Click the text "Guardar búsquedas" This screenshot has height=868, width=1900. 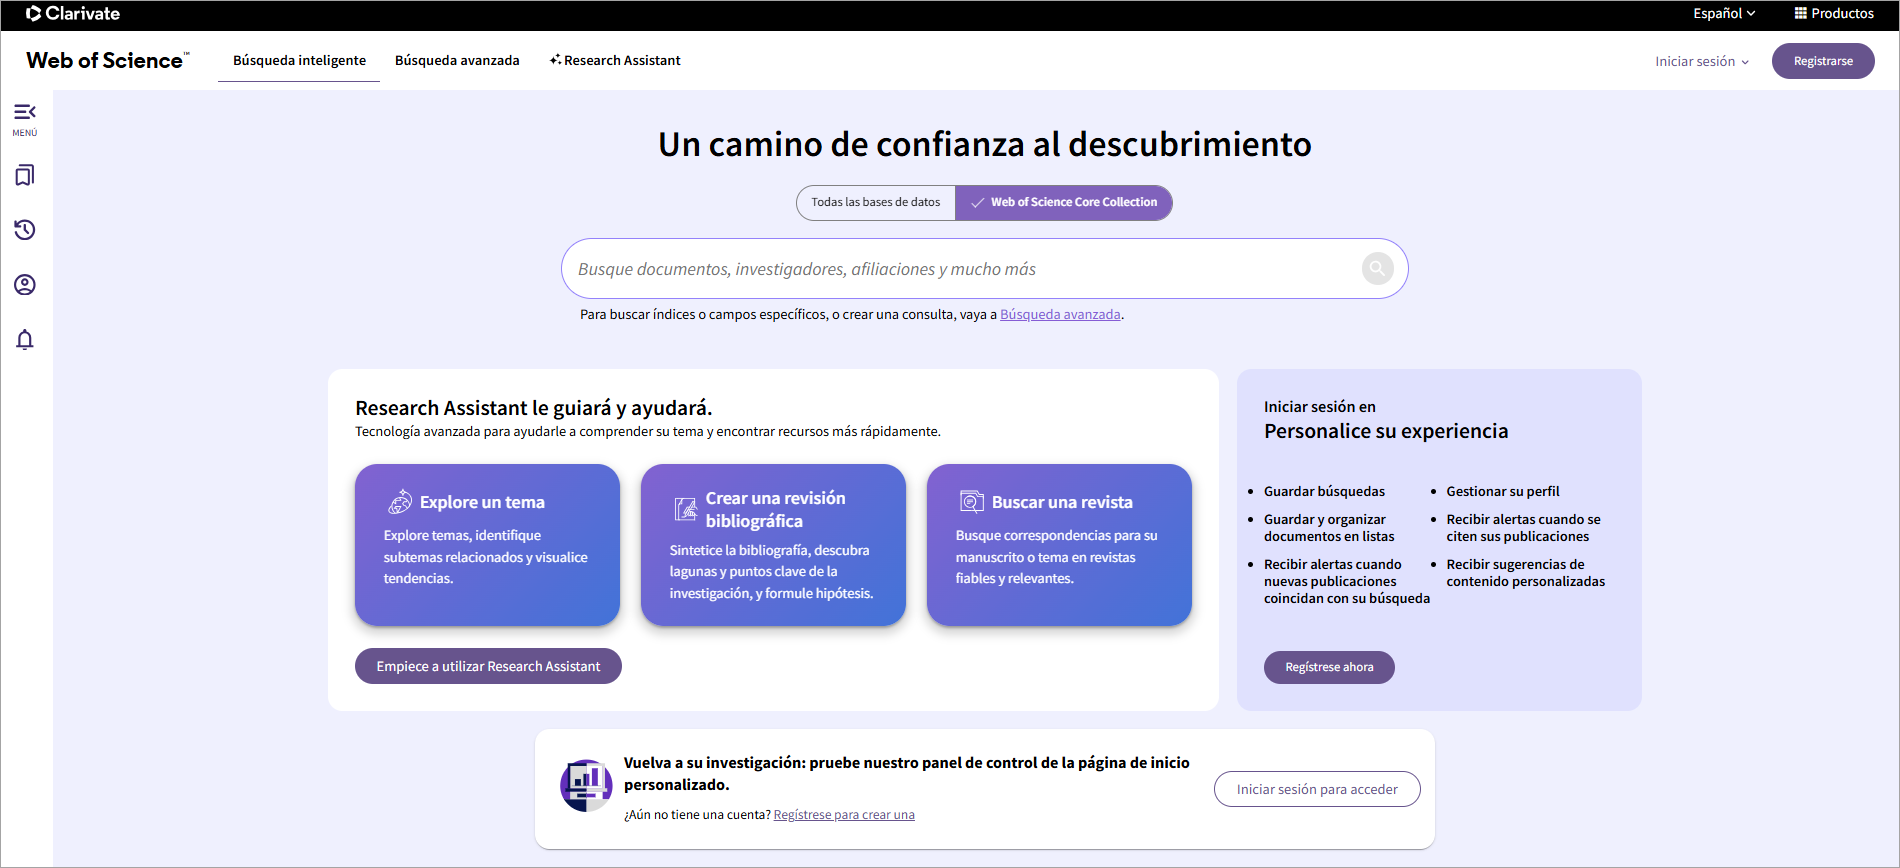point(1324,491)
